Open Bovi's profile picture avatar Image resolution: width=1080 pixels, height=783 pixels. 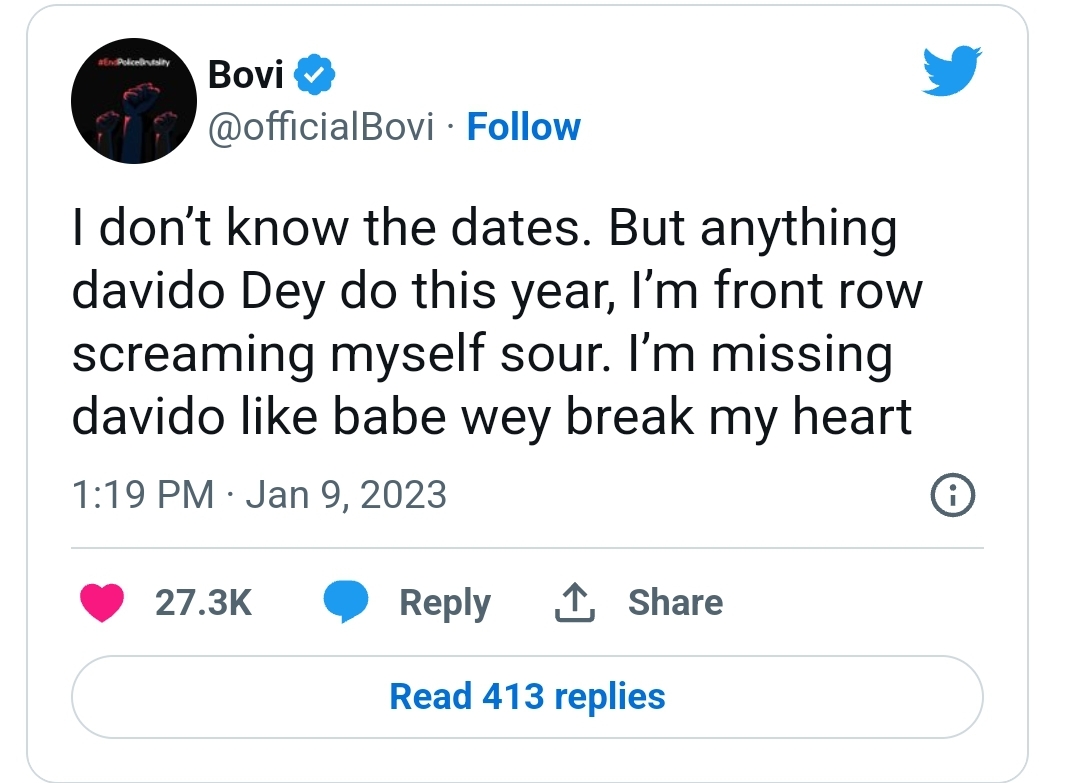click(134, 101)
